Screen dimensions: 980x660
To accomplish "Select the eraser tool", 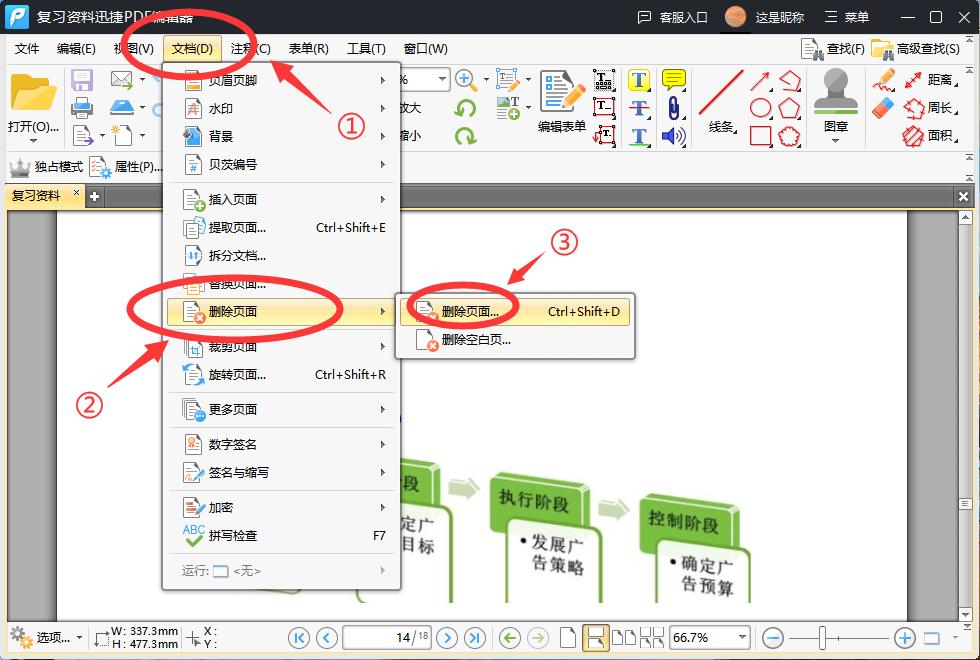I will point(884,108).
